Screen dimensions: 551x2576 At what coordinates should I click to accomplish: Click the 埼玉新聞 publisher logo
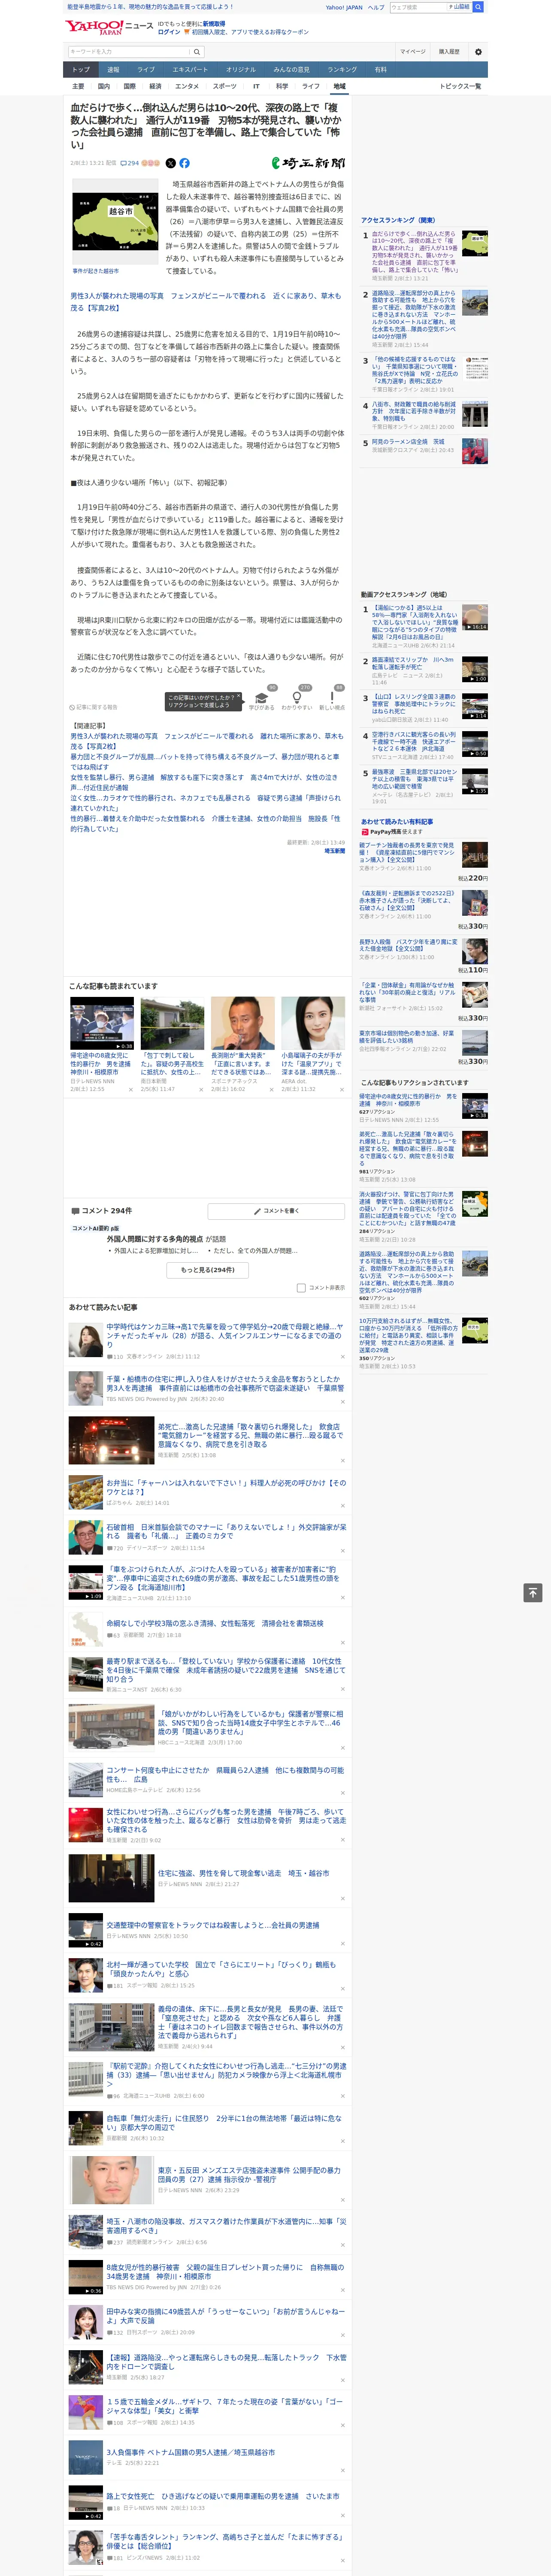click(x=308, y=163)
